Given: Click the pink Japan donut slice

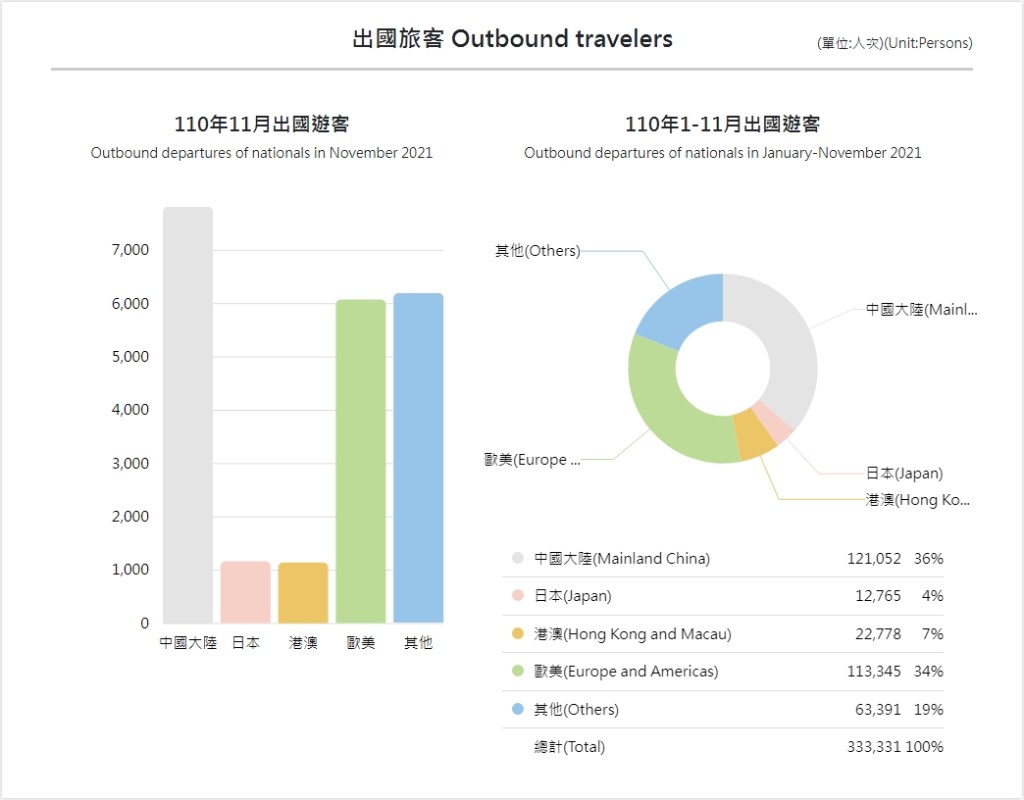Looking at the screenshot, I should click(774, 420).
